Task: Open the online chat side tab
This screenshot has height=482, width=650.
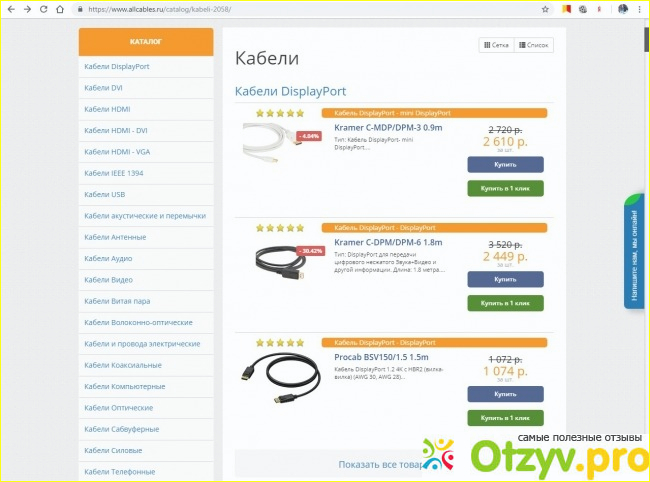Action: (x=633, y=252)
